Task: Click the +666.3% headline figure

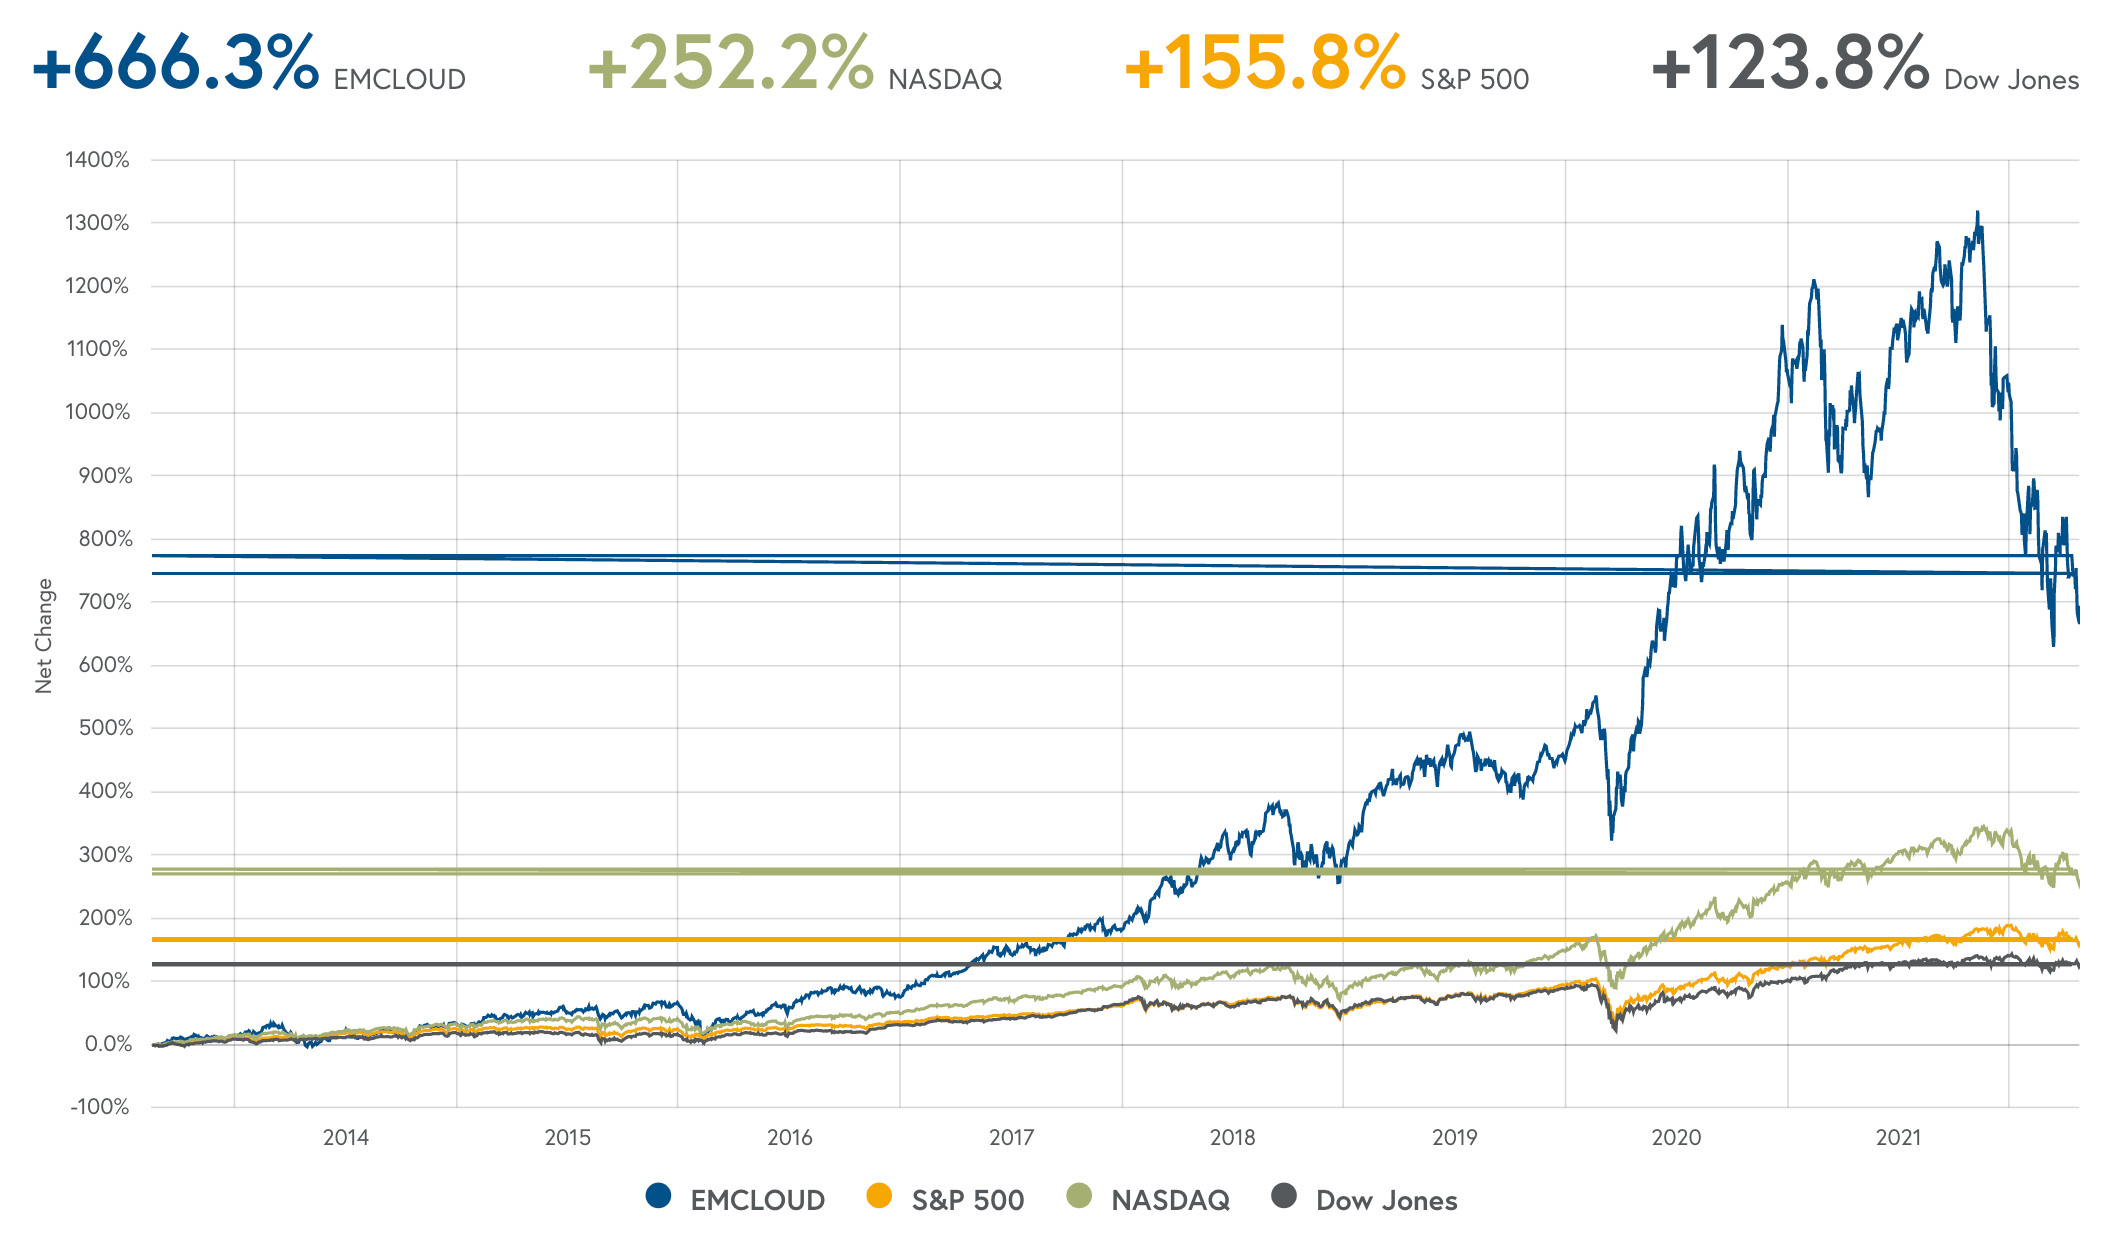Action: pos(176,62)
